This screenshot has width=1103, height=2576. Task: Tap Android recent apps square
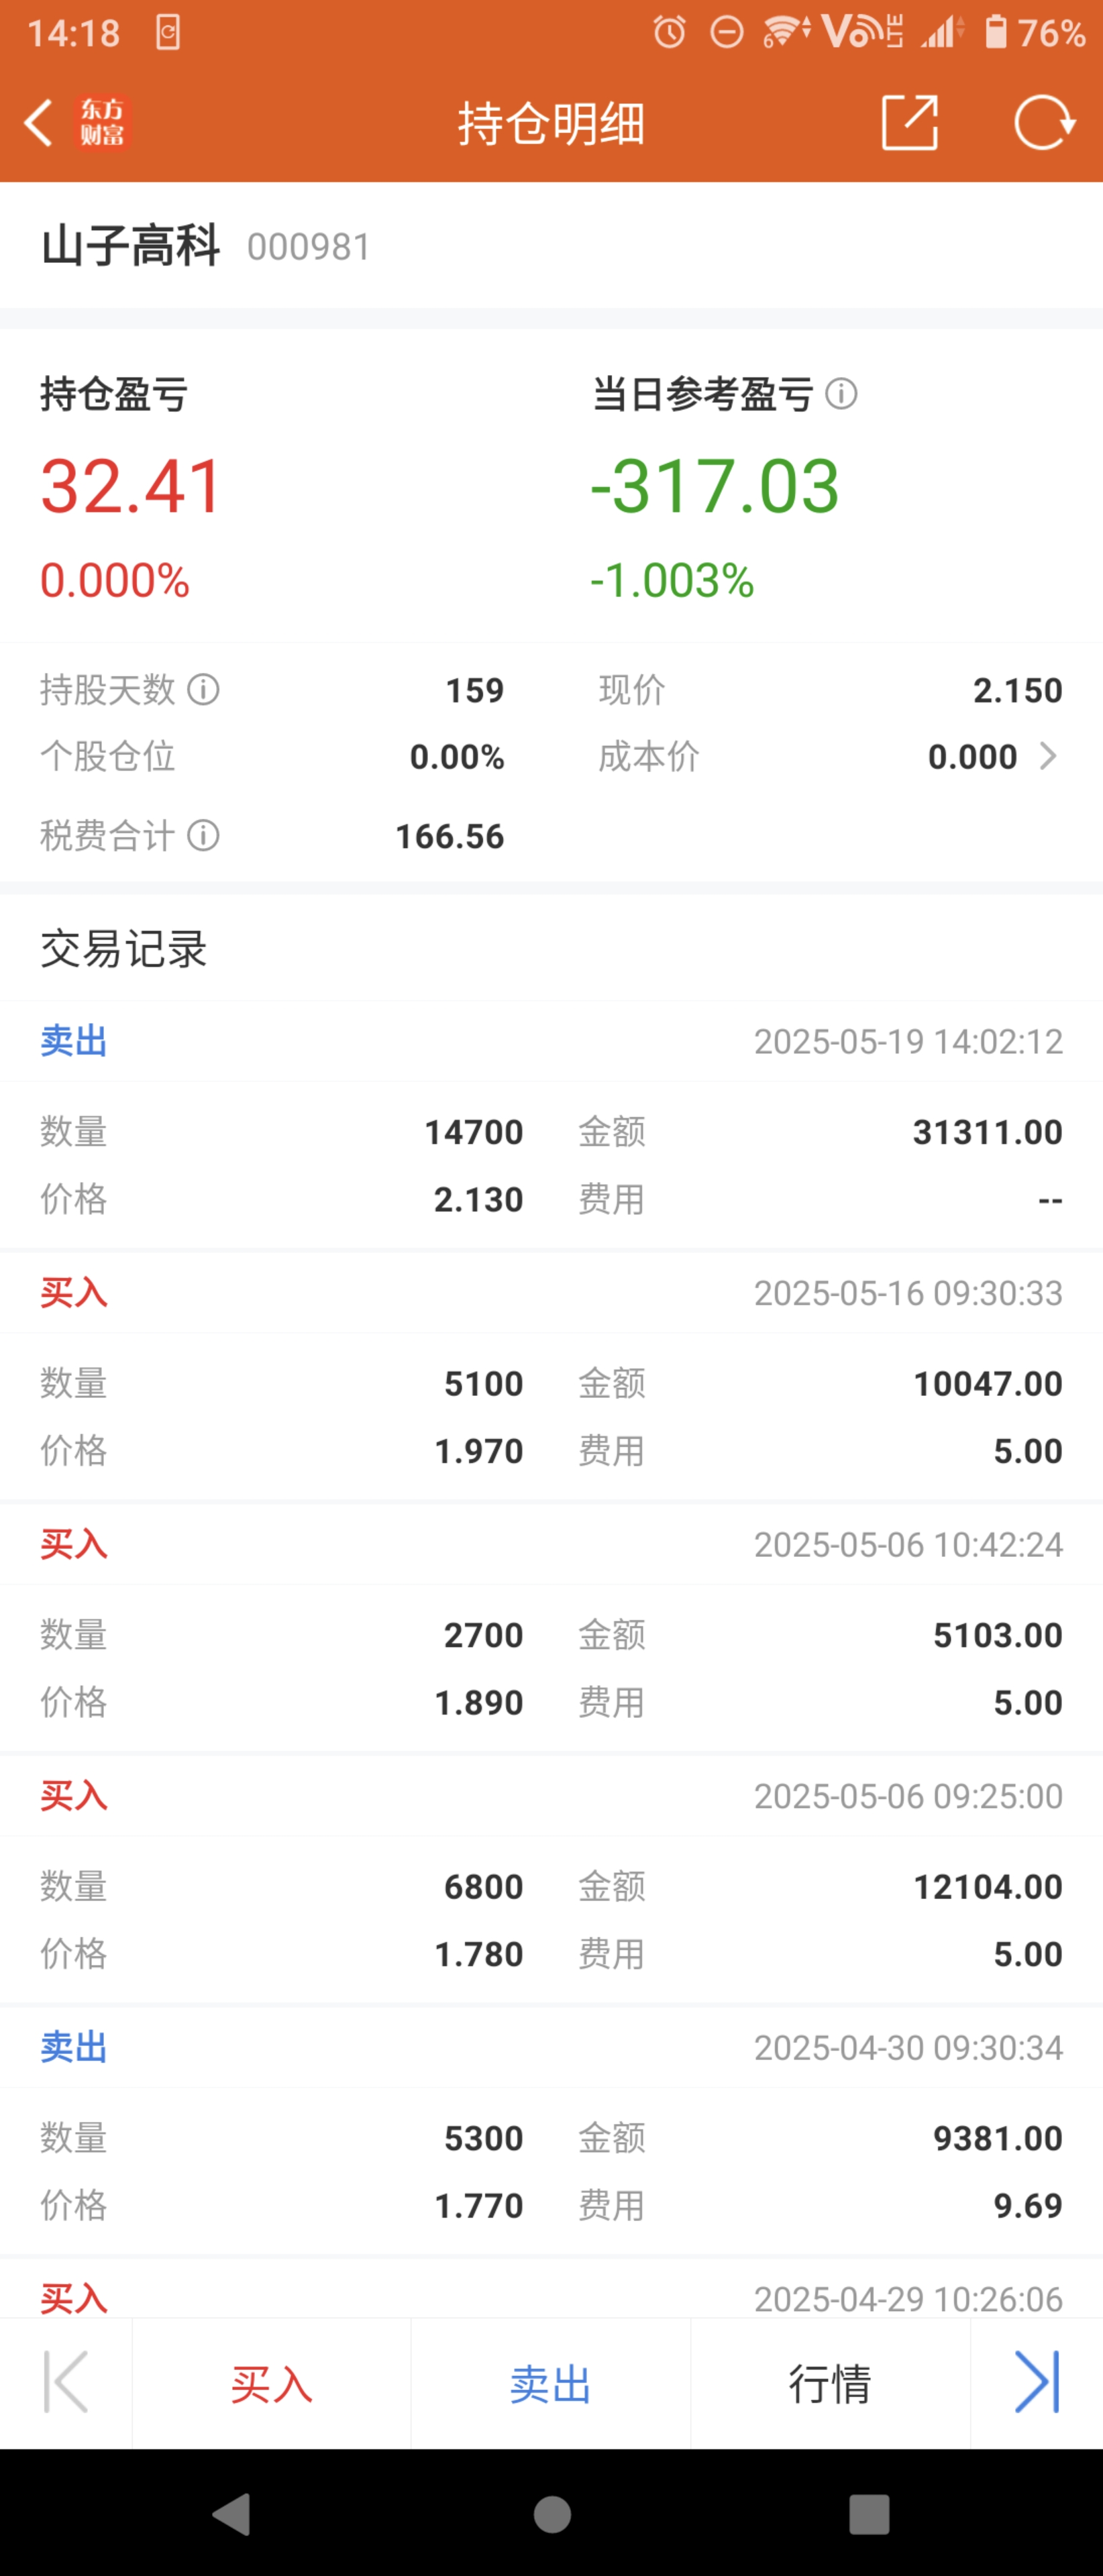[869, 2514]
